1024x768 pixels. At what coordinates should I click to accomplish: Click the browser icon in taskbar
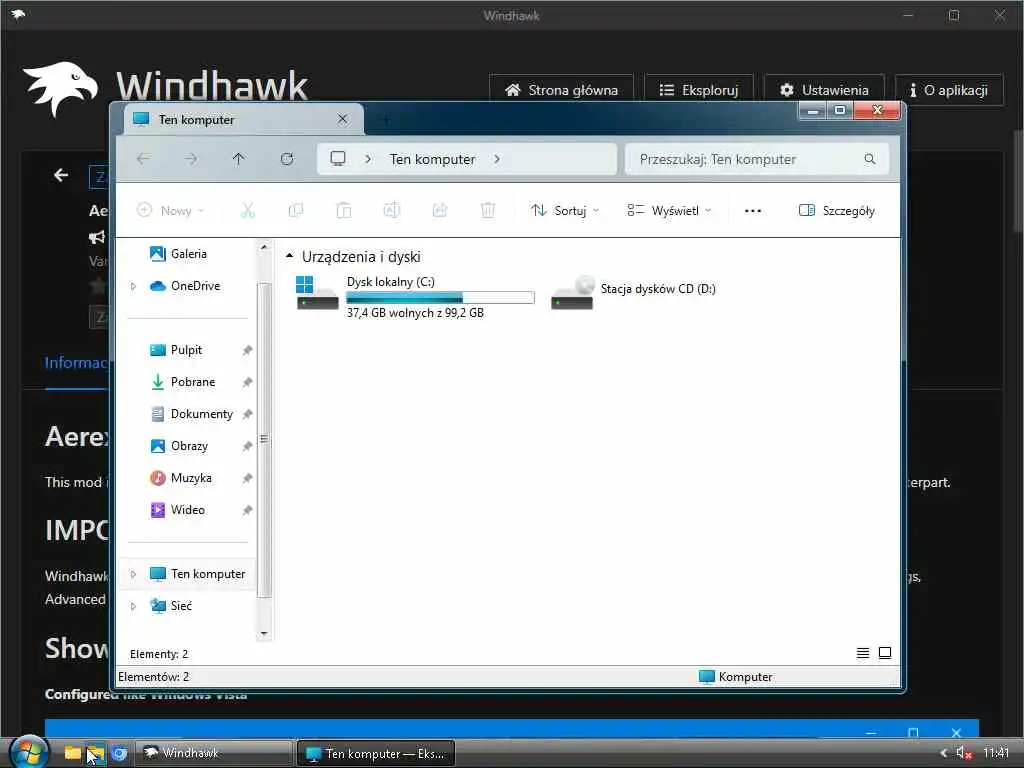(x=119, y=753)
